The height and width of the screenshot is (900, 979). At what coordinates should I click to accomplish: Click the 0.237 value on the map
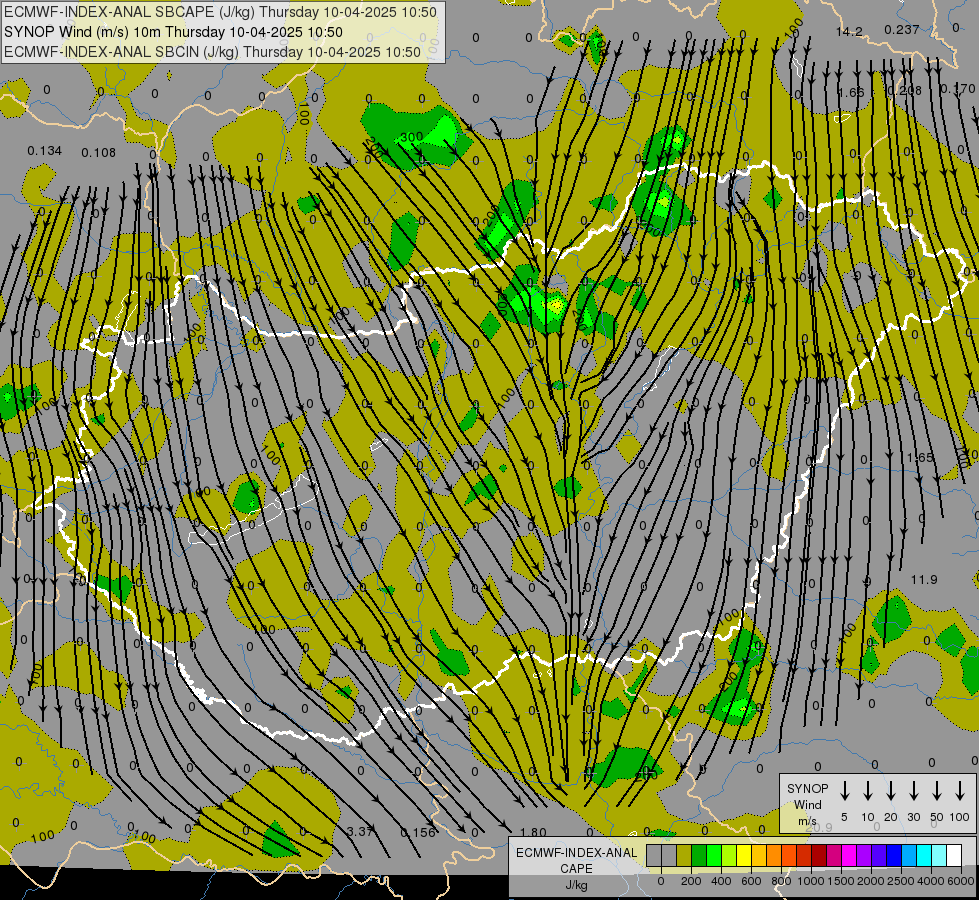click(x=902, y=29)
